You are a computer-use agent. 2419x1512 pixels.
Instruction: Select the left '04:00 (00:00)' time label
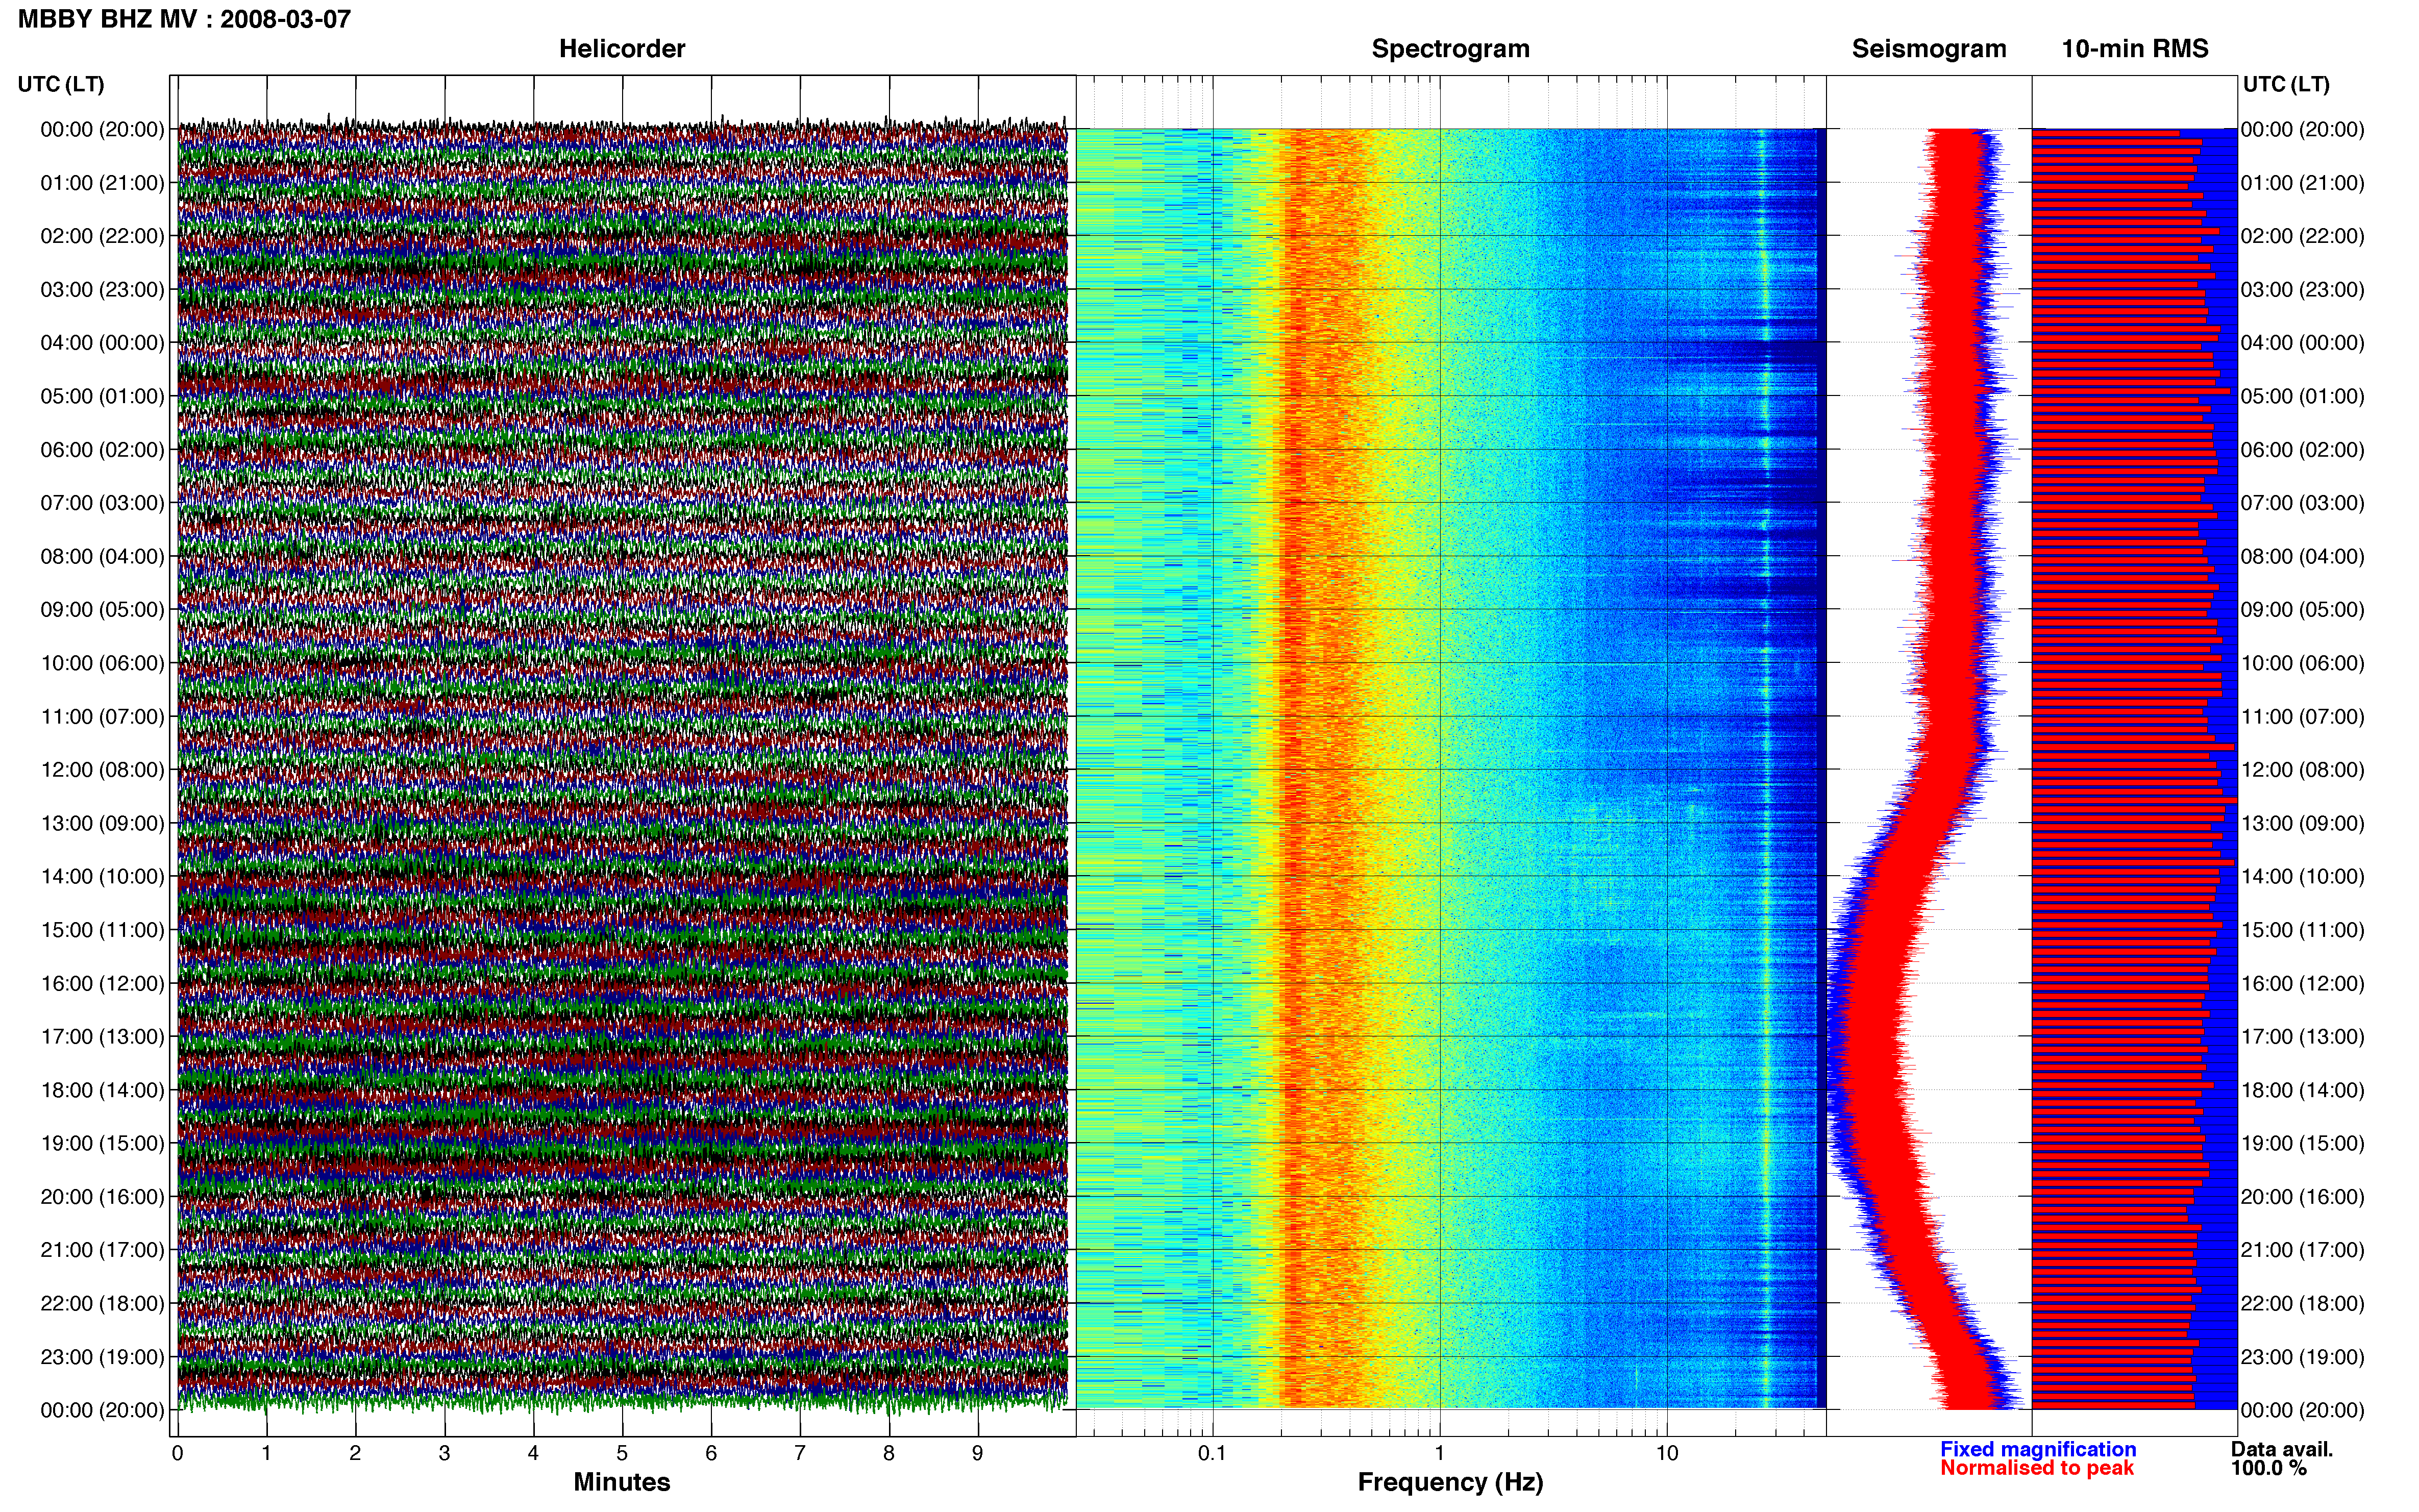[102, 343]
